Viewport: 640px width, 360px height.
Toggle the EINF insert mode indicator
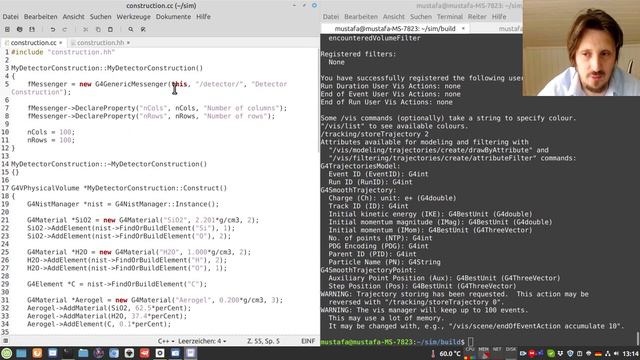click(x=308, y=341)
